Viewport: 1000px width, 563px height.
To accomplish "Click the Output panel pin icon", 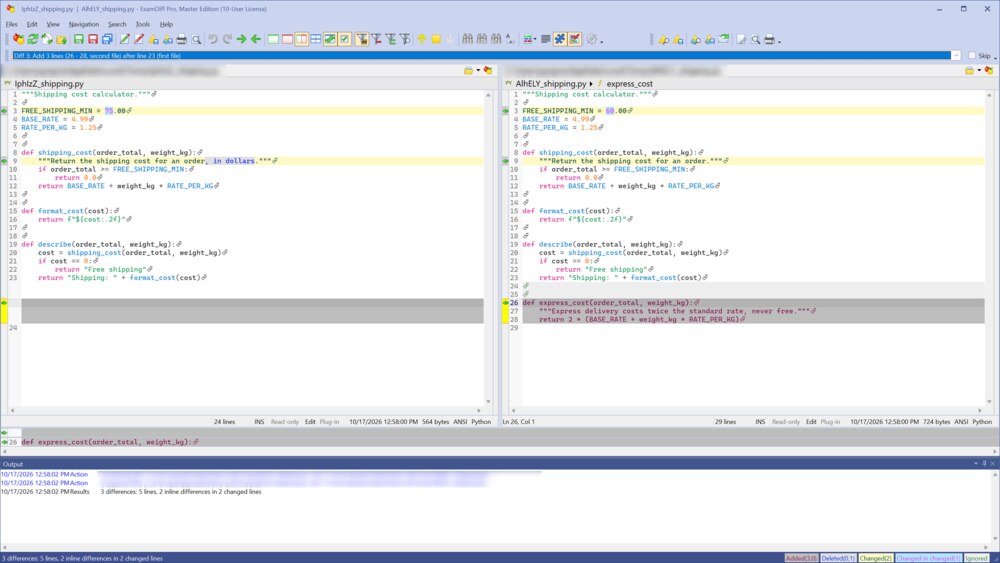I will pos(984,464).
